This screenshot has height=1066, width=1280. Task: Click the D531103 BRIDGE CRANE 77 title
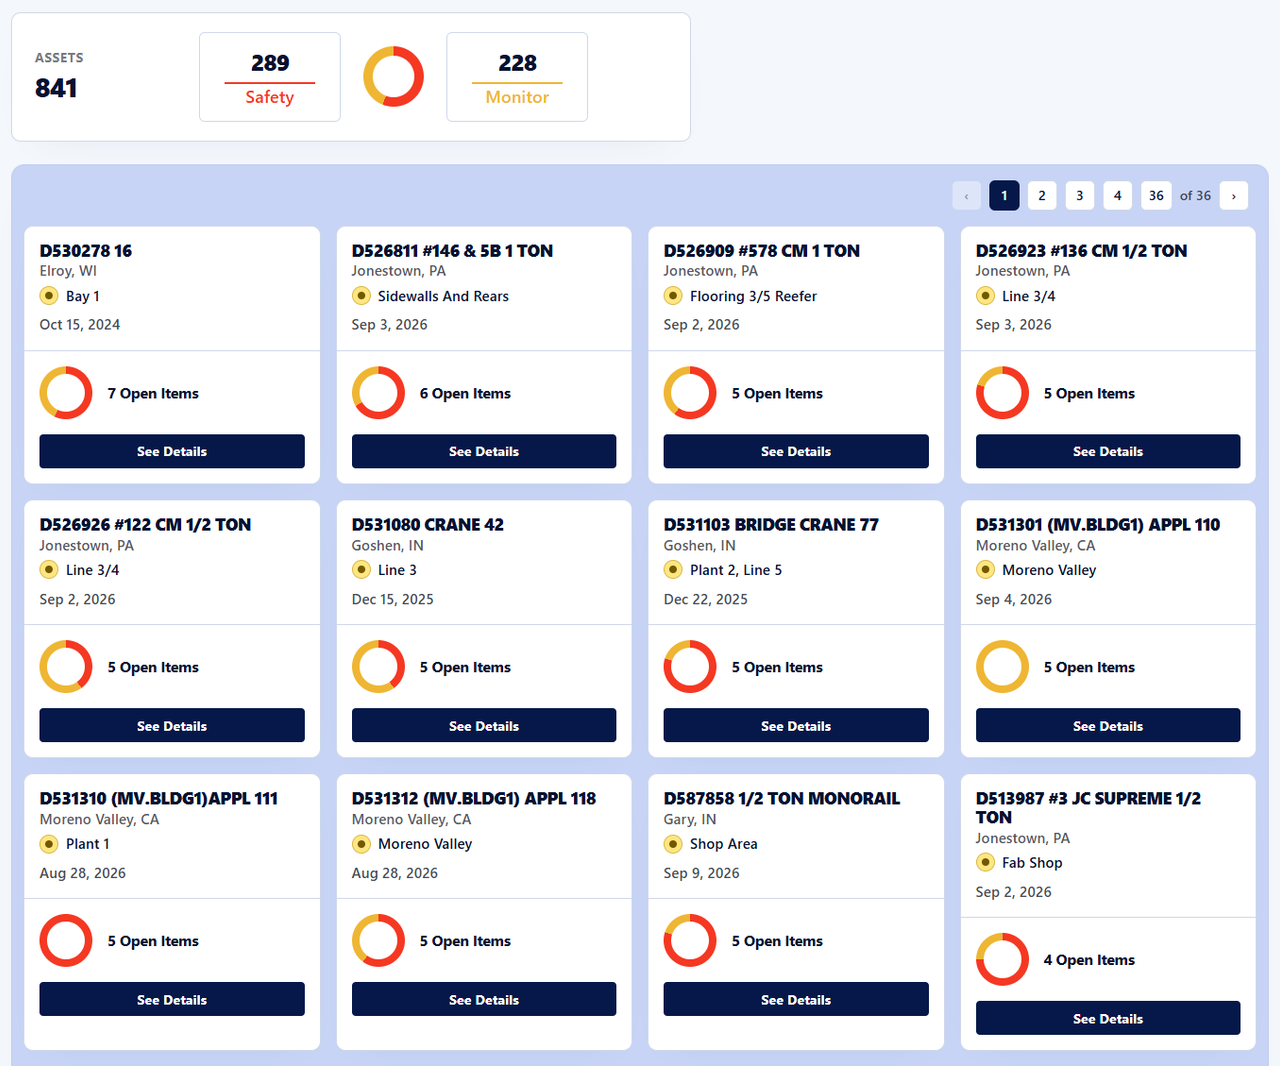point(771,525)
